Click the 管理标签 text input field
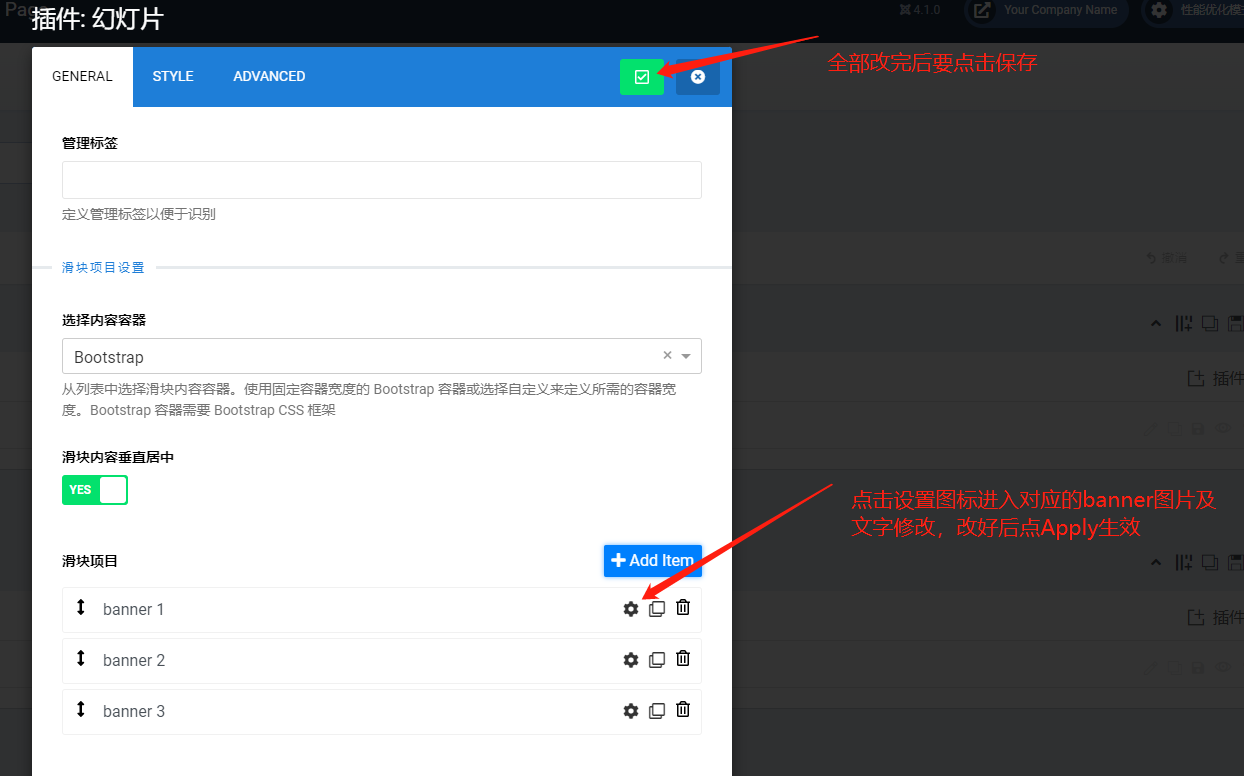 point(381,180)
